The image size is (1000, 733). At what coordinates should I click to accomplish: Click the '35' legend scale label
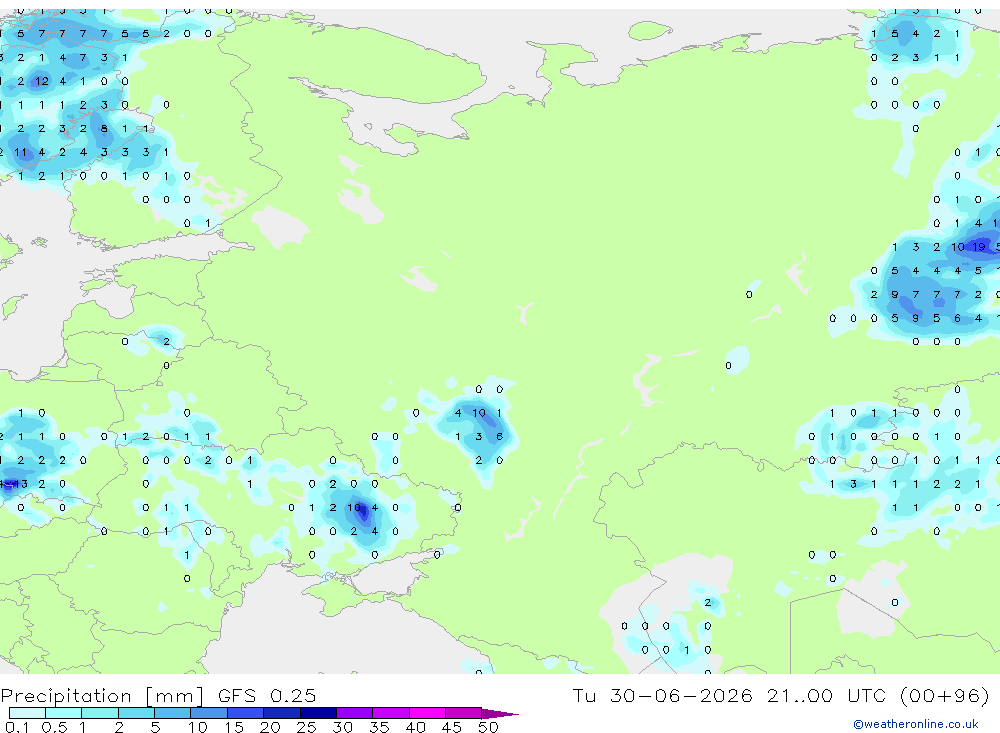379,727
